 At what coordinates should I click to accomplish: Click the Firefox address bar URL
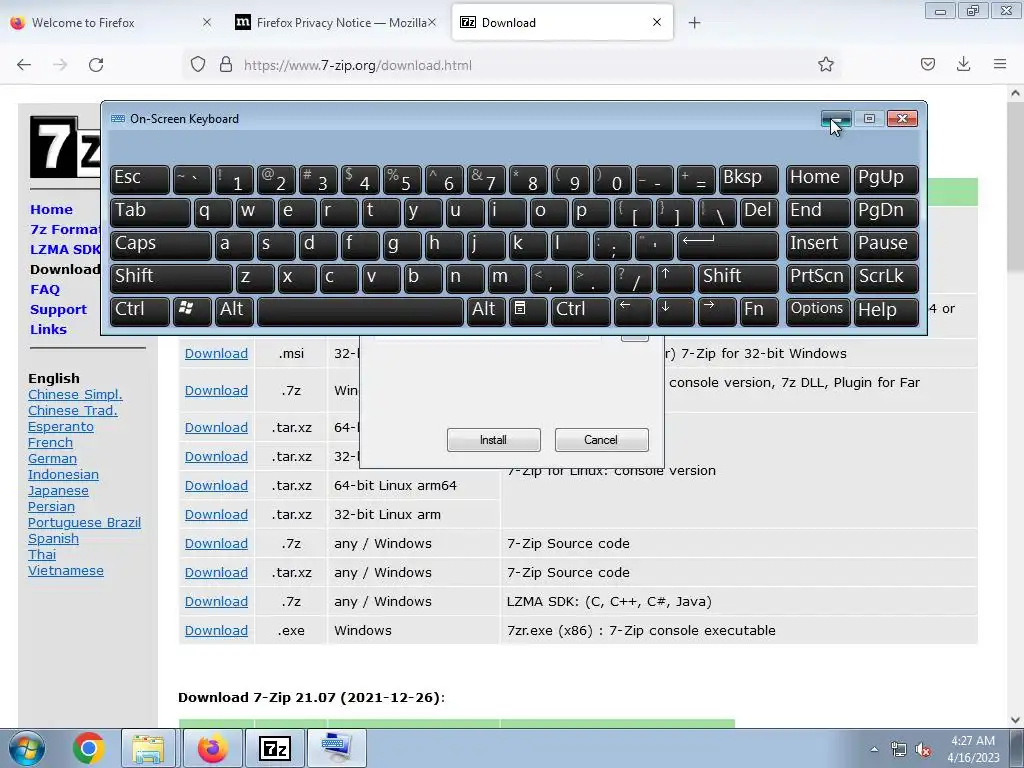point(357,65)
